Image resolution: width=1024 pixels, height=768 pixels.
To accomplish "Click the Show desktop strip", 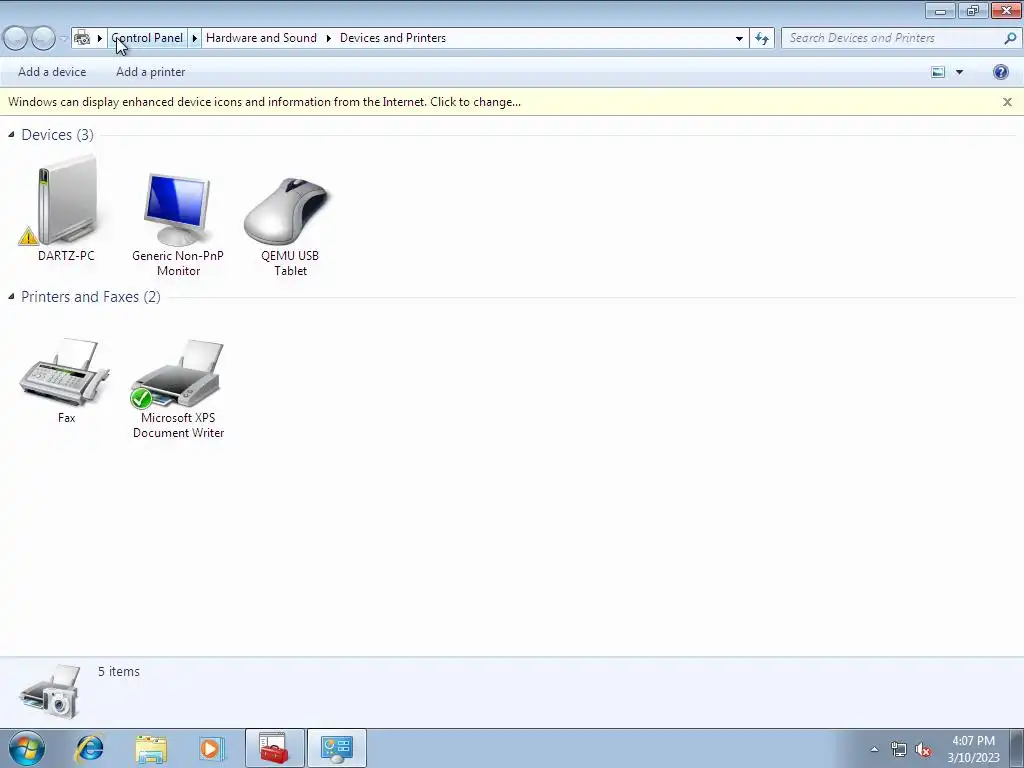I will 1017,748.
